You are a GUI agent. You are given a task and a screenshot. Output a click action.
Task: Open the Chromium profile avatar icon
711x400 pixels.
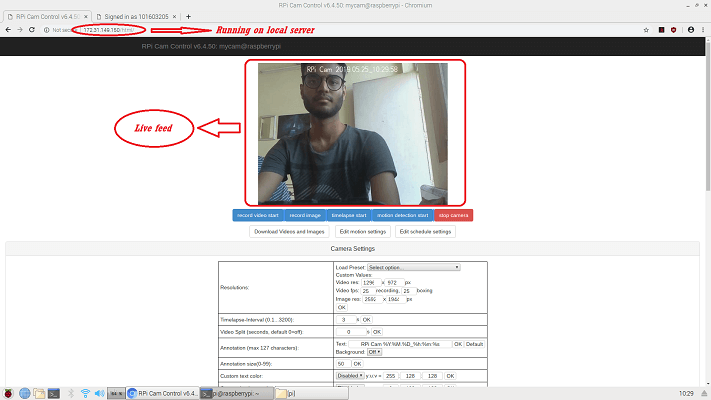[x=691, y=29]
